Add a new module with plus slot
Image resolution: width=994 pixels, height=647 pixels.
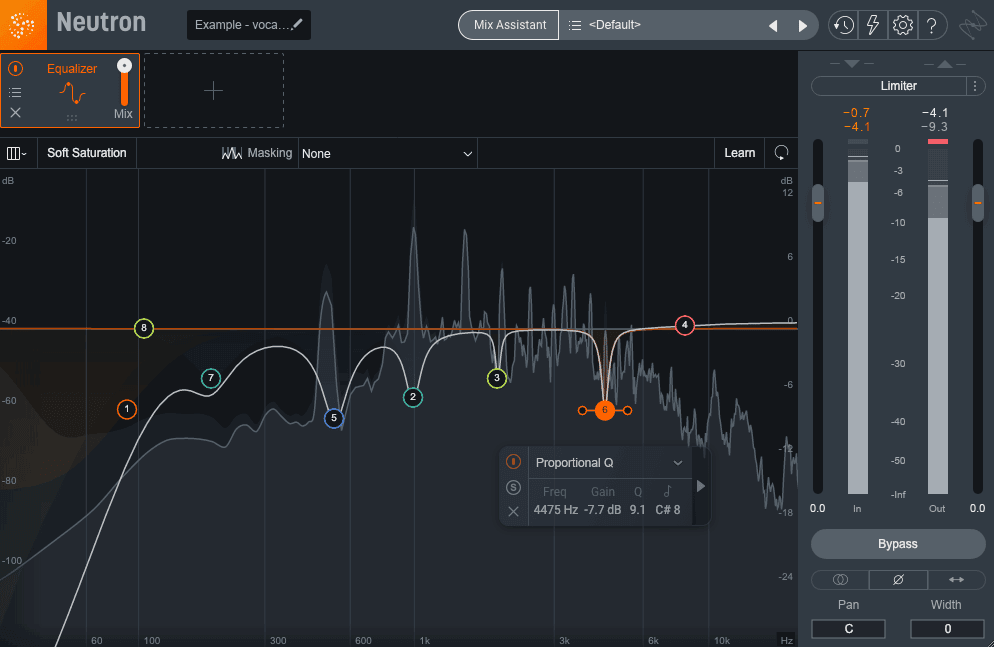tap(214, 91)
